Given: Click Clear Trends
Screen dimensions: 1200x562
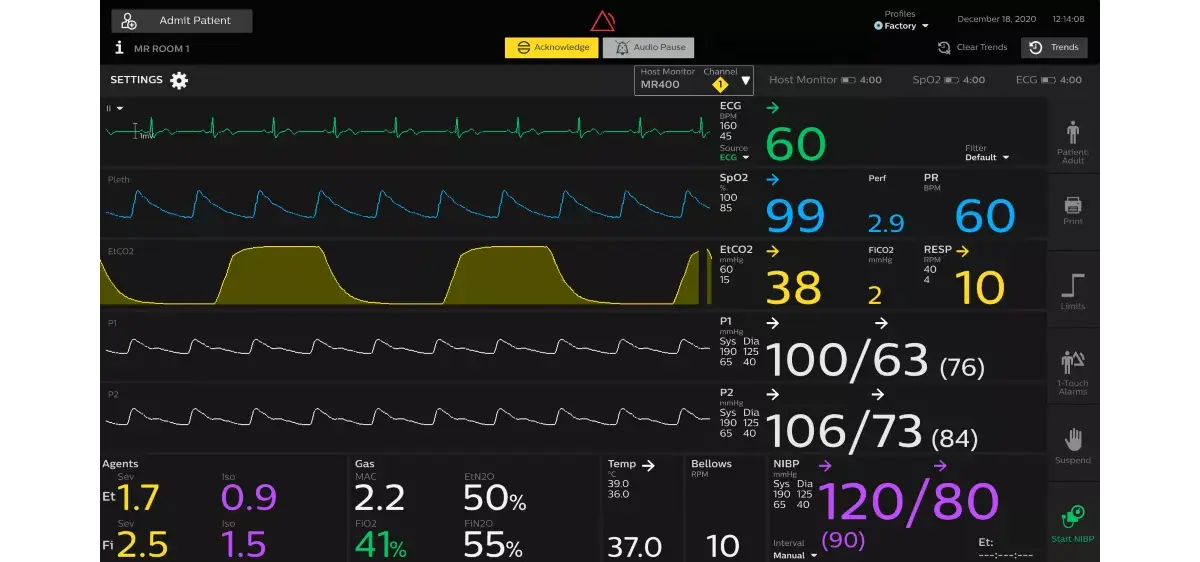Looking at the screenshot, I should [972, 48].
